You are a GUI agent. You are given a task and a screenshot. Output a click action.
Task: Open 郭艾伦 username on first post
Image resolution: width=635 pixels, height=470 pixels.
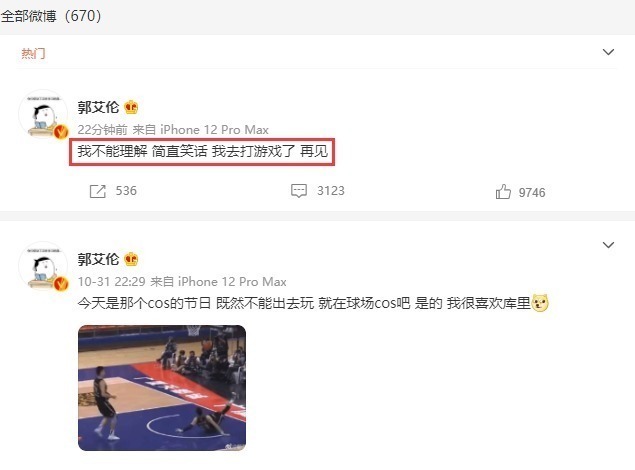point(98,107)
